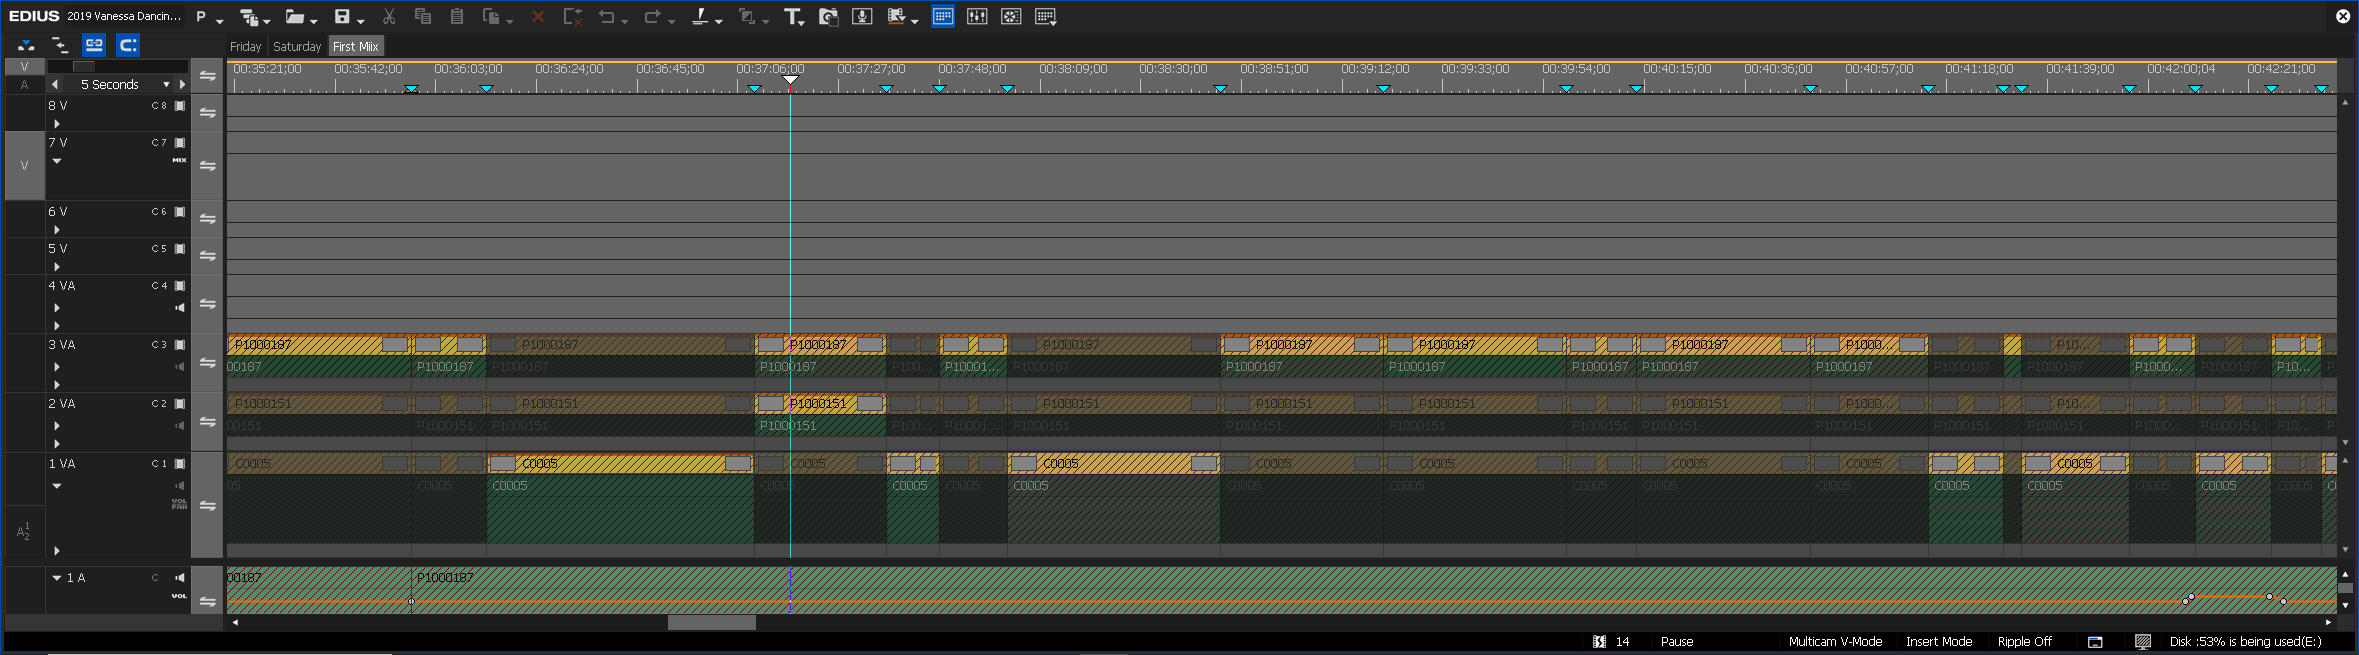Screen dimensions: 2359x655
Task: Click the Undo arrow icon
Action: [x=606, y=17]
